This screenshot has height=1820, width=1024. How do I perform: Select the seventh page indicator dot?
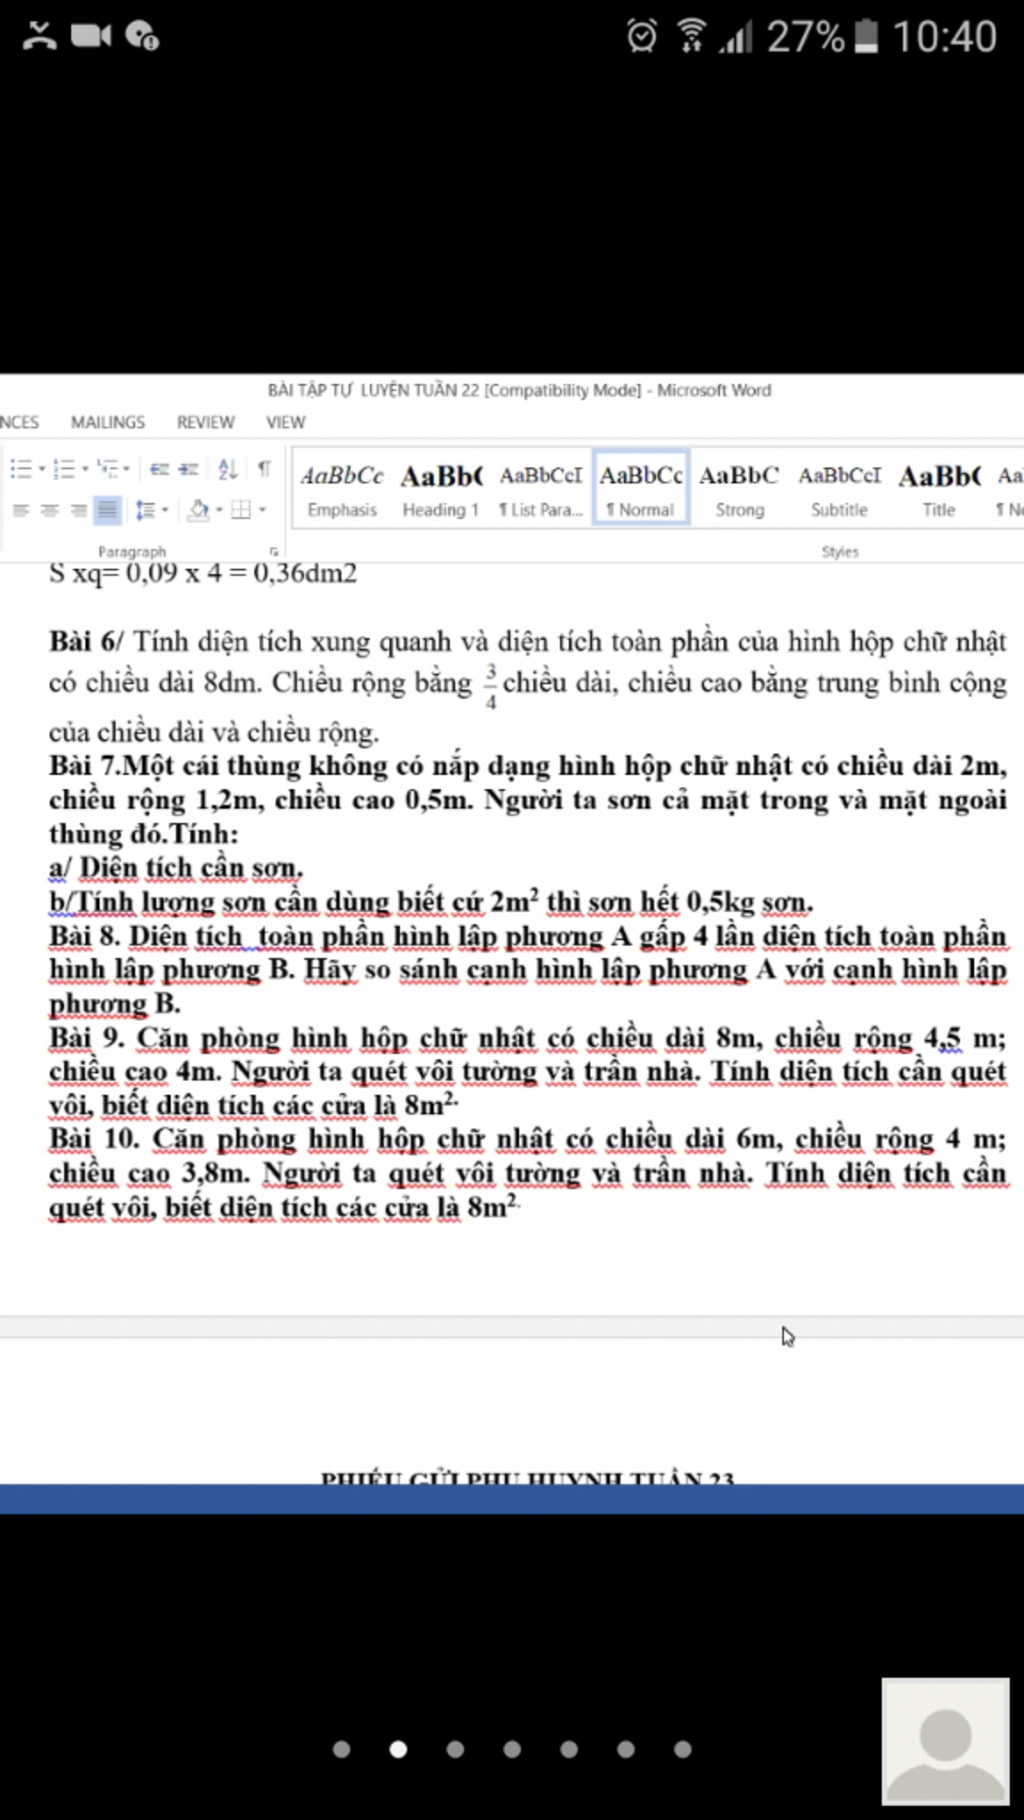(x=683, y=1749)
